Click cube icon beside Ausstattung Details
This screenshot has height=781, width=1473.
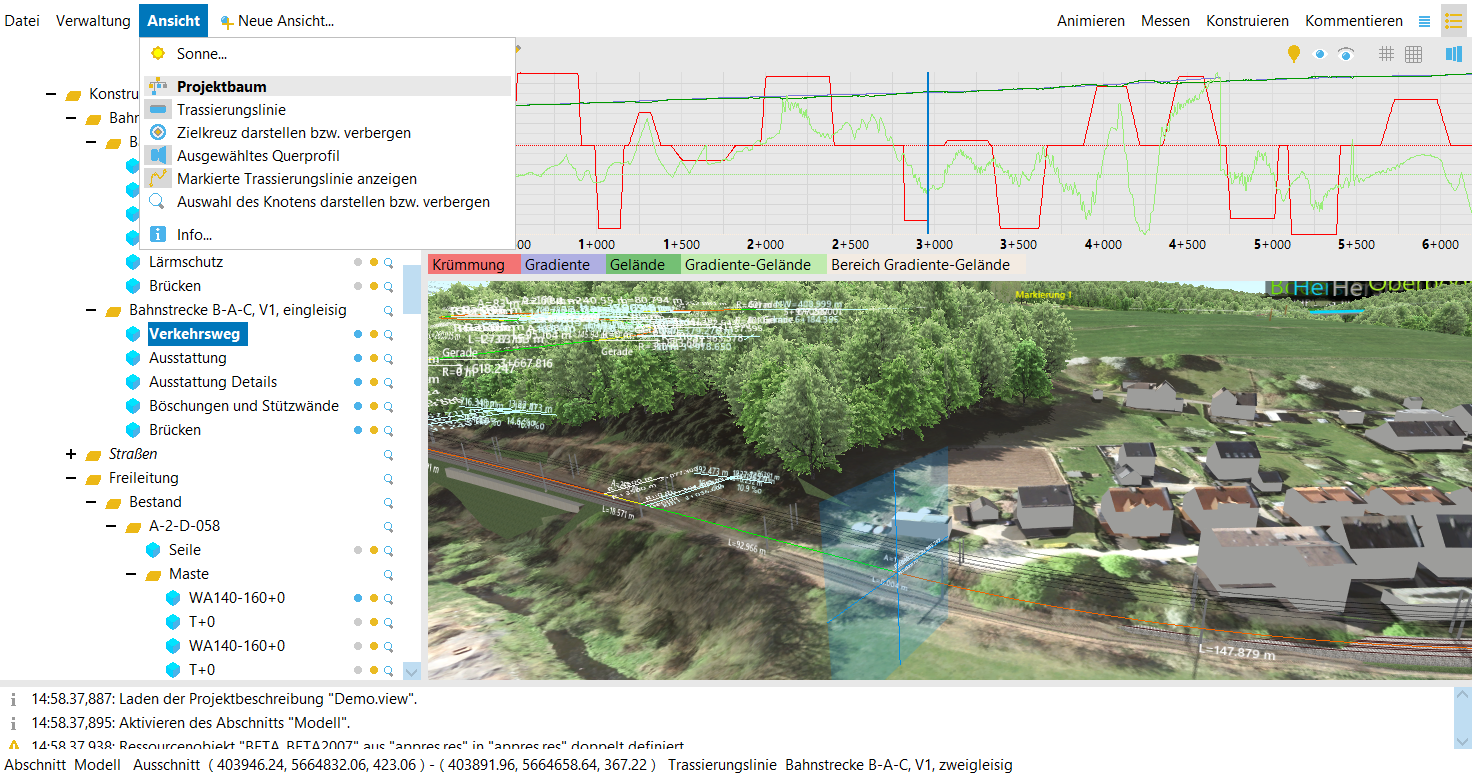pos(132,382)
